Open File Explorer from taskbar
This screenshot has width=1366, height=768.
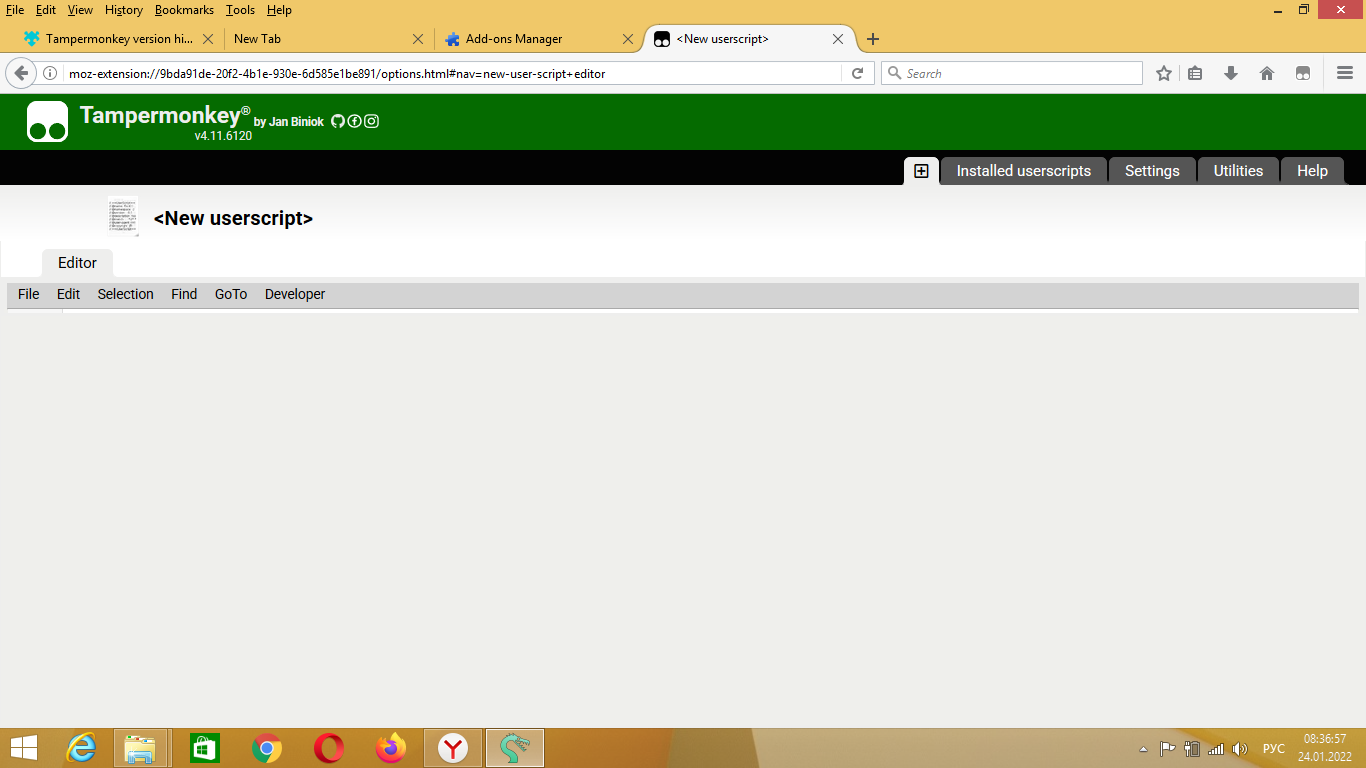tap(139, 748)
